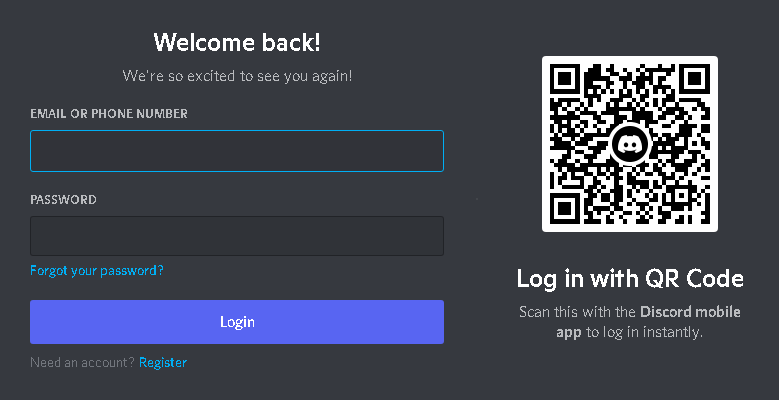The width and height of the screenshot is (779, 400).
Task: Click the 'Scan this with the' text
Action: point(577,312)
